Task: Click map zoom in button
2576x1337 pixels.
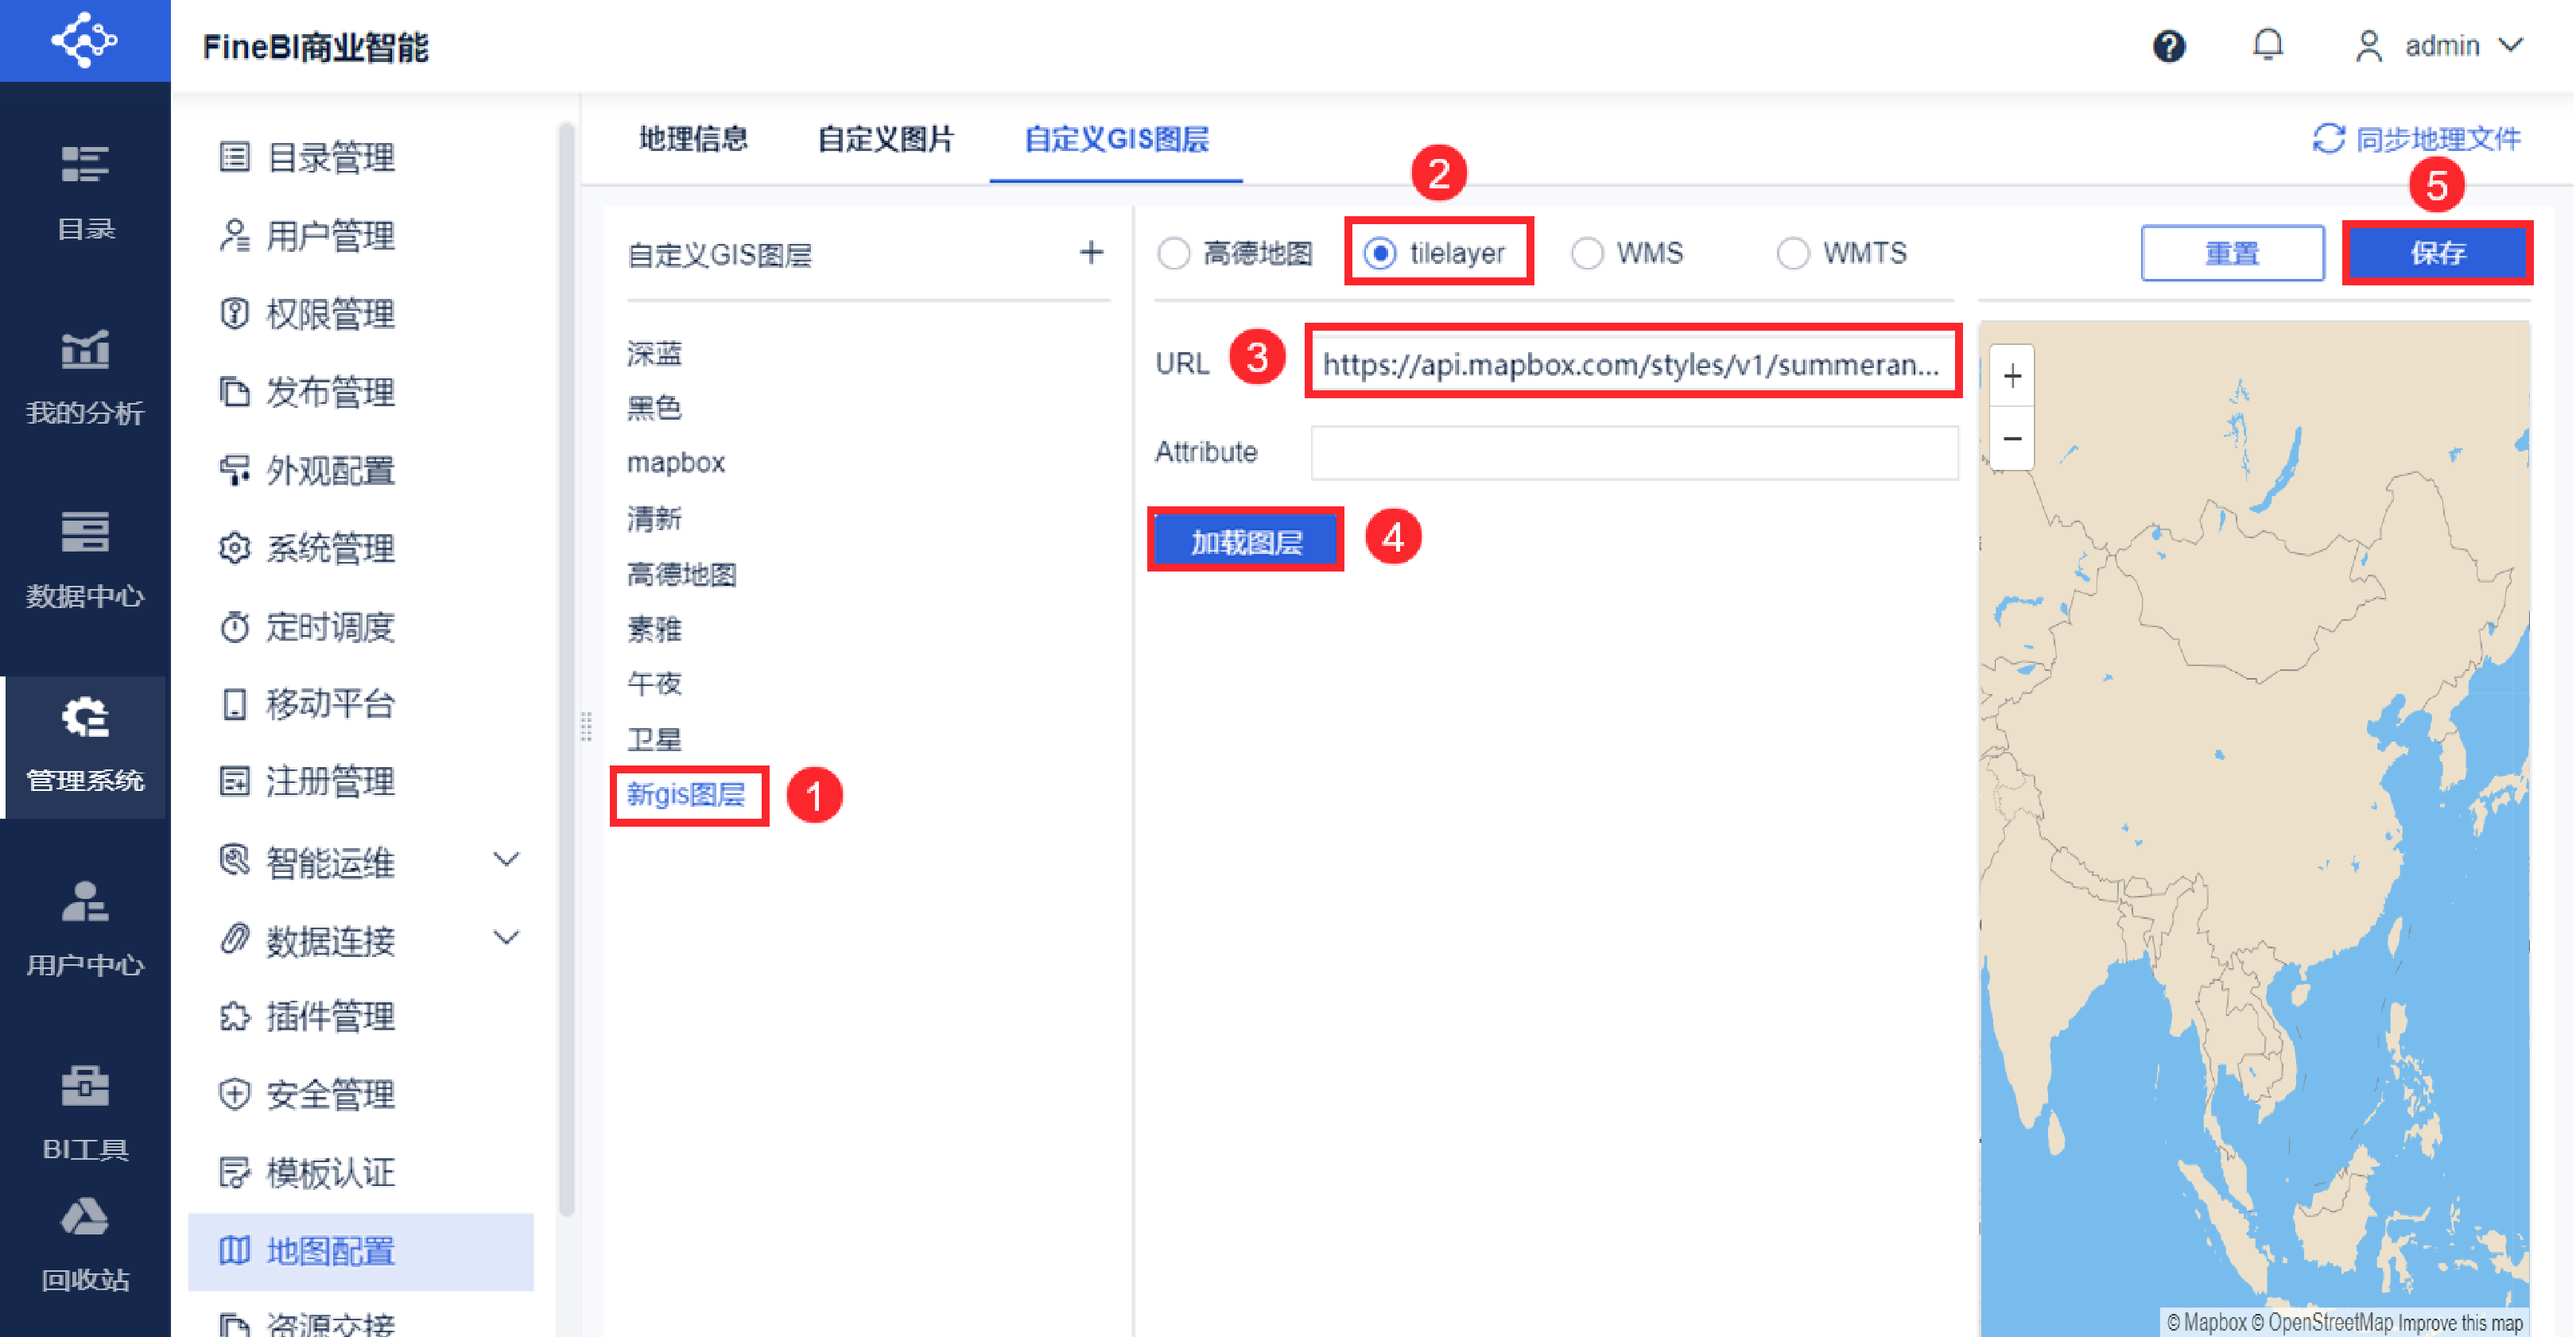Action: pos(2012,377)
